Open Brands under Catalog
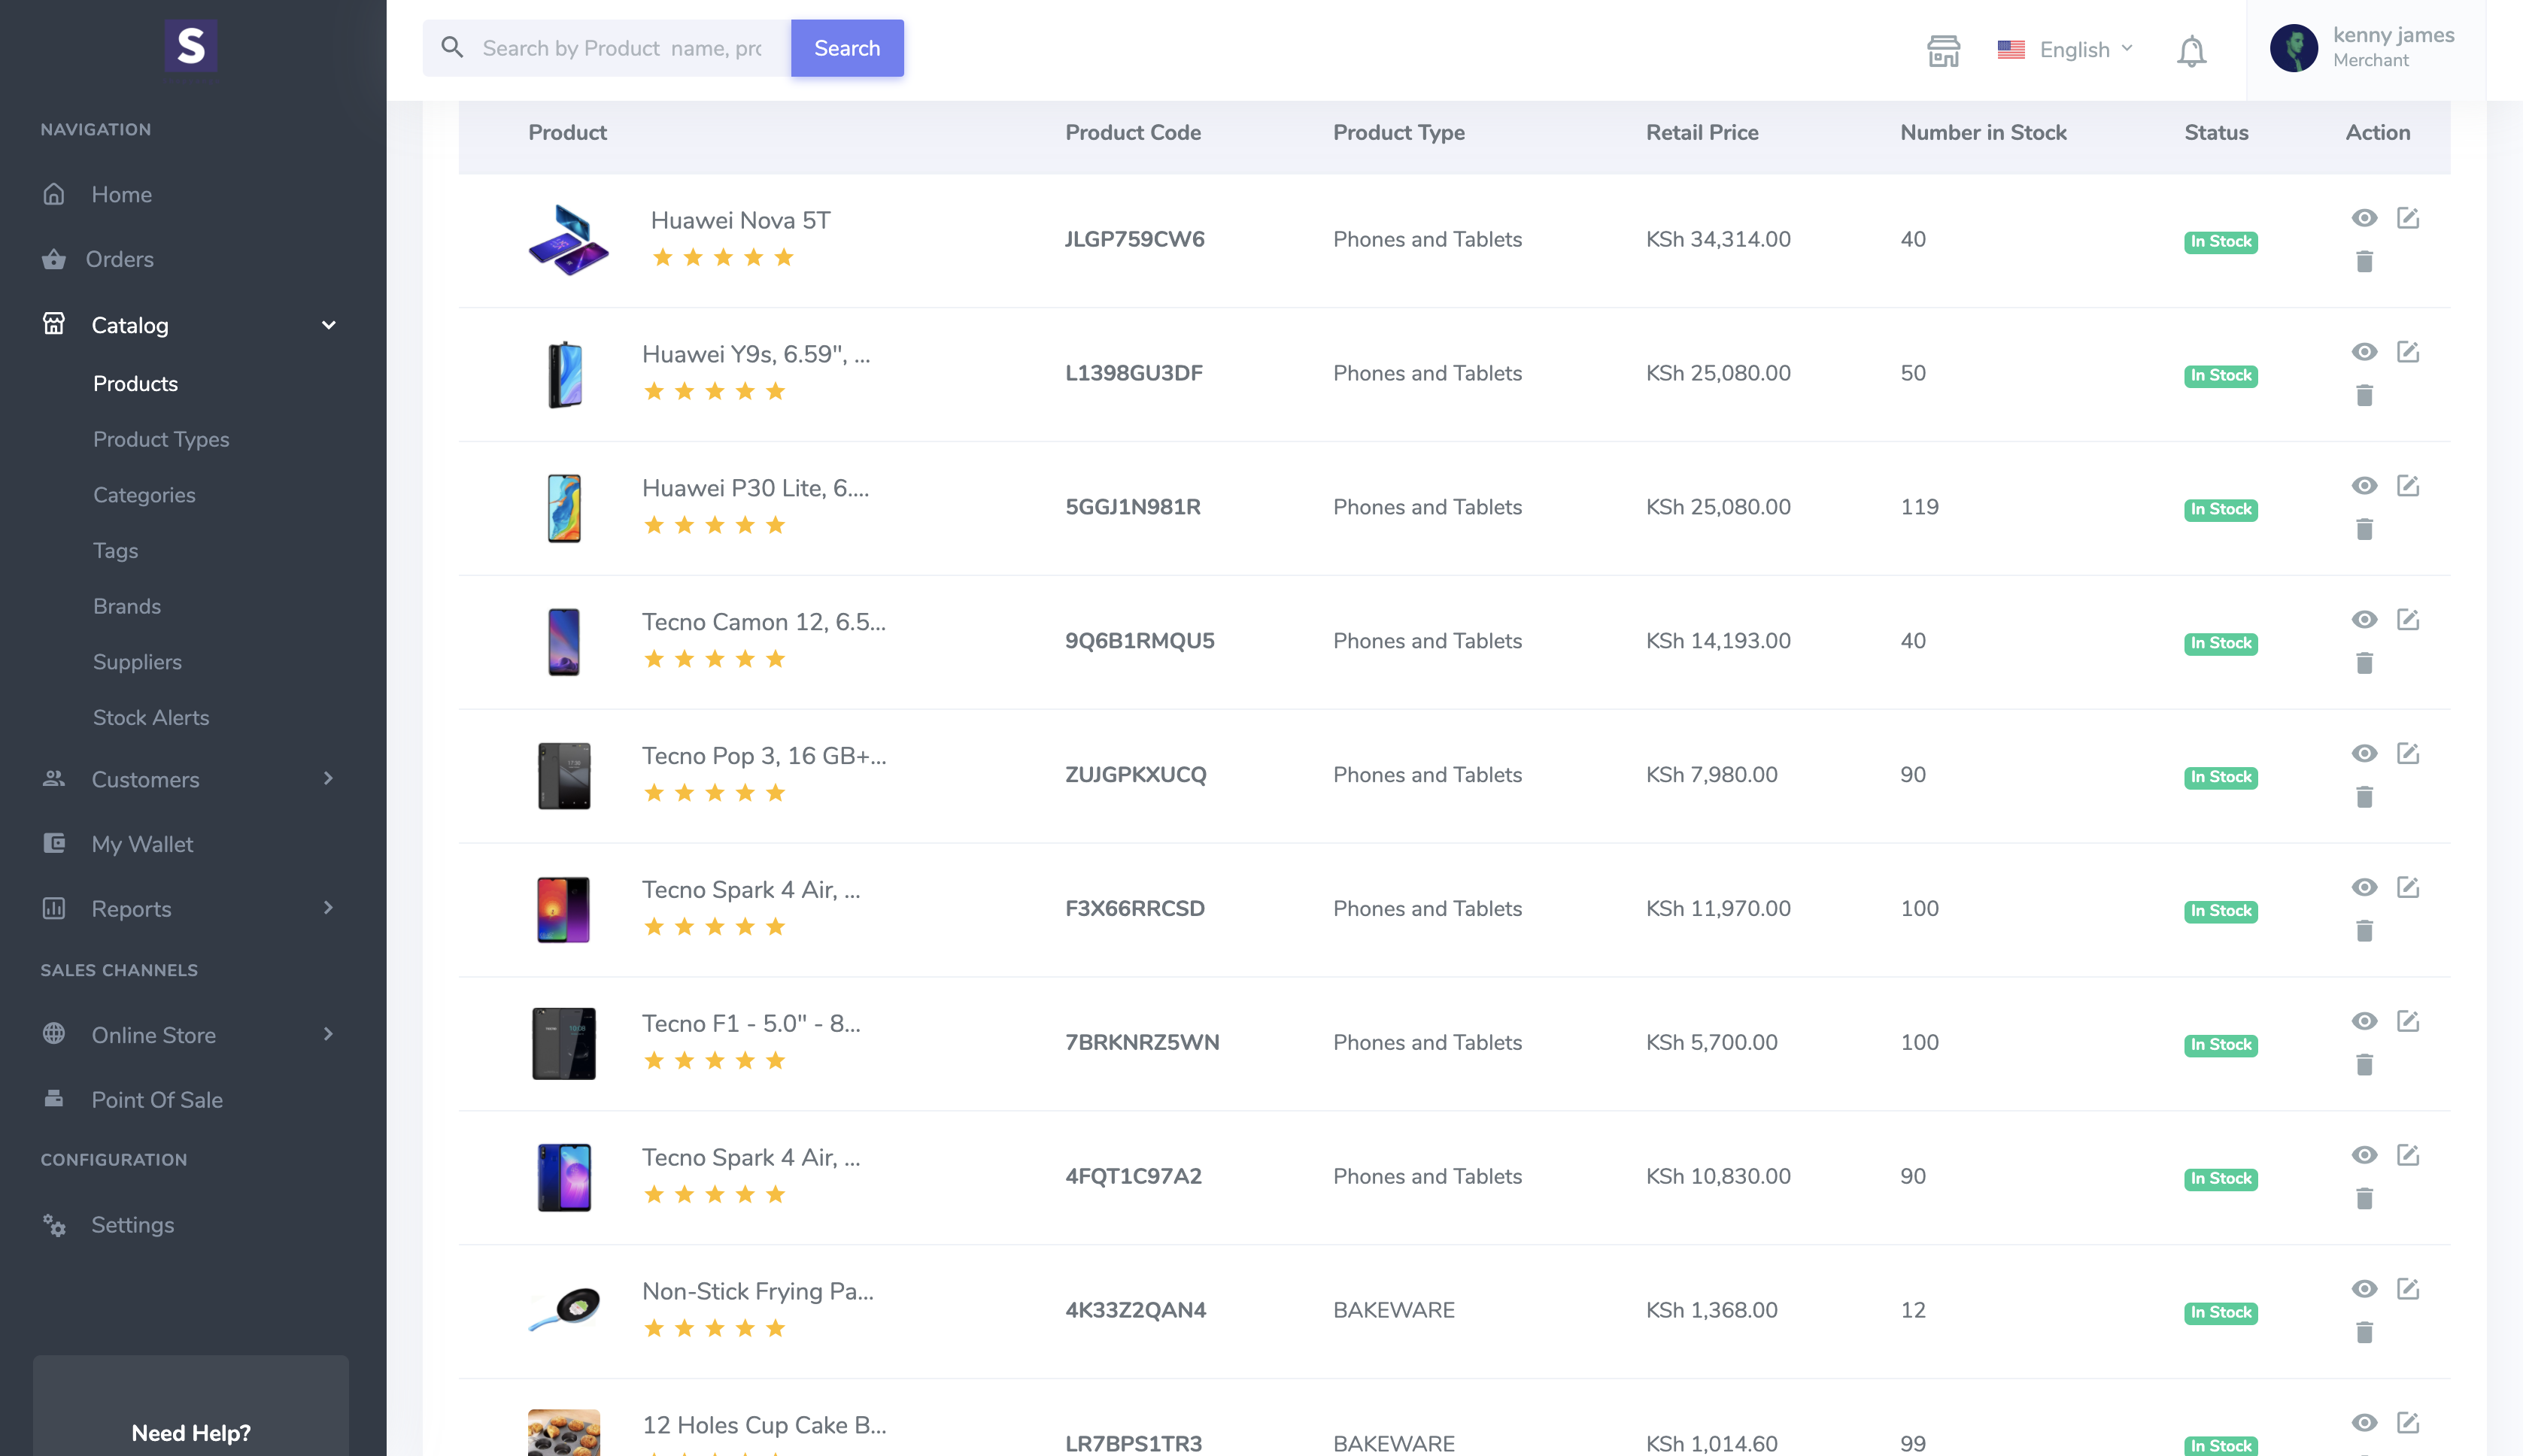The image size is (2523, 1456). (127, 606)
